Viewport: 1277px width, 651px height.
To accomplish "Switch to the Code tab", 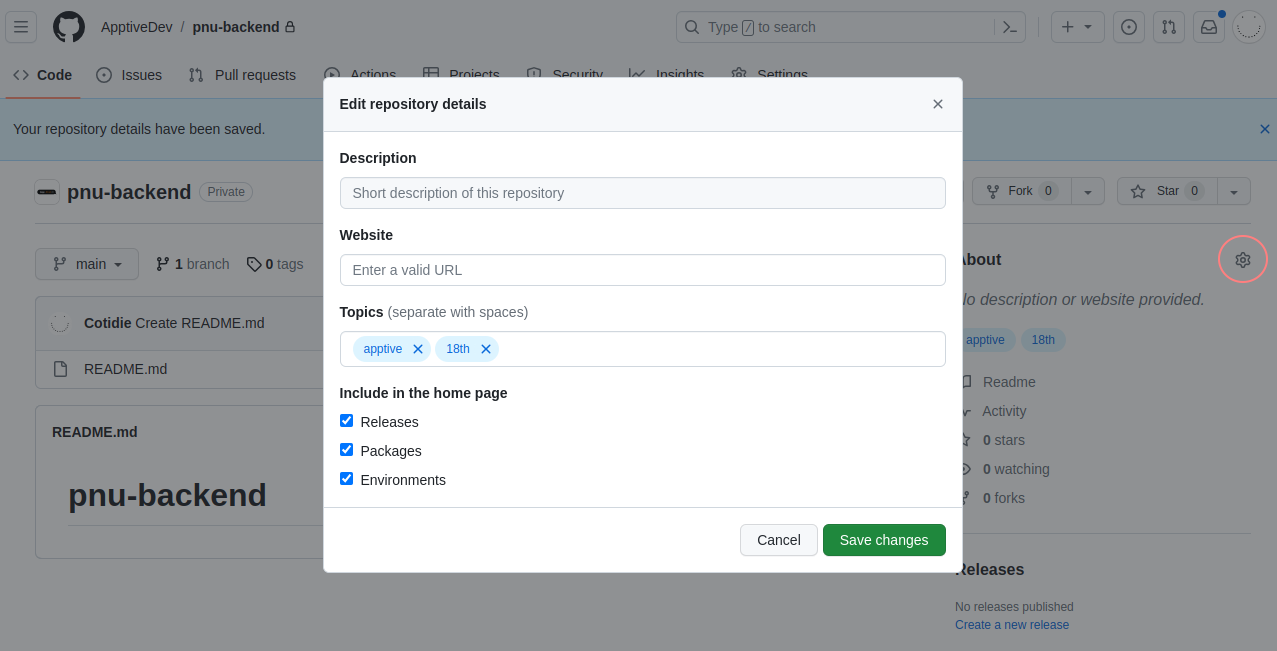I will point(42,75).
